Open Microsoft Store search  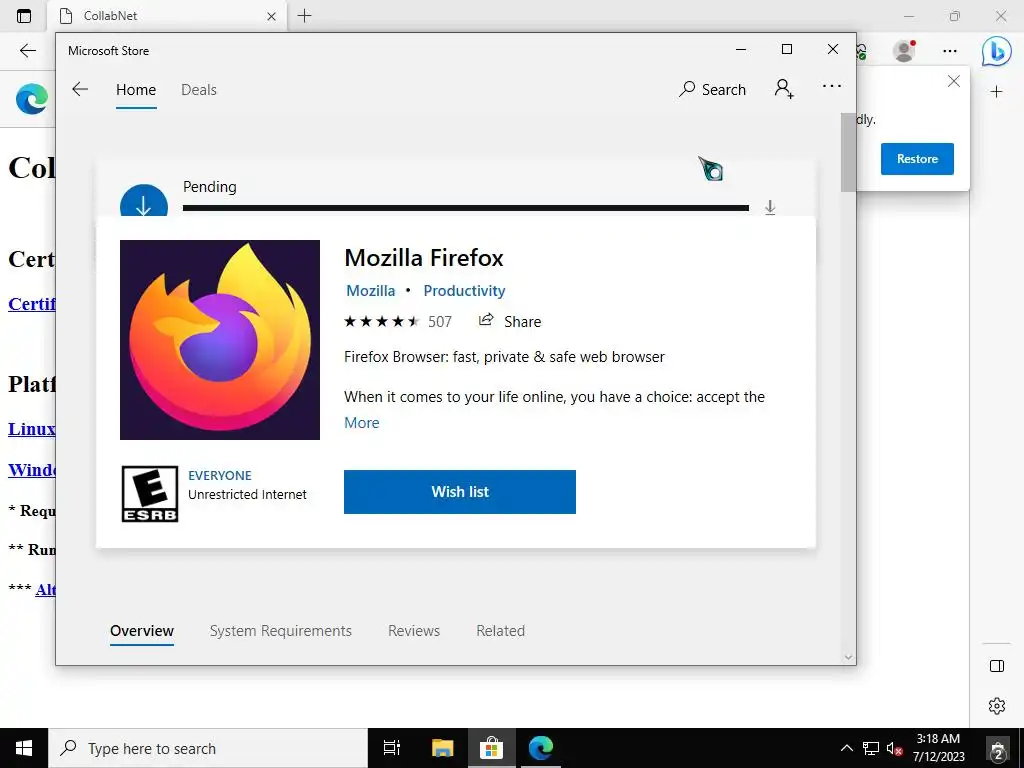[x=712, y=89]
